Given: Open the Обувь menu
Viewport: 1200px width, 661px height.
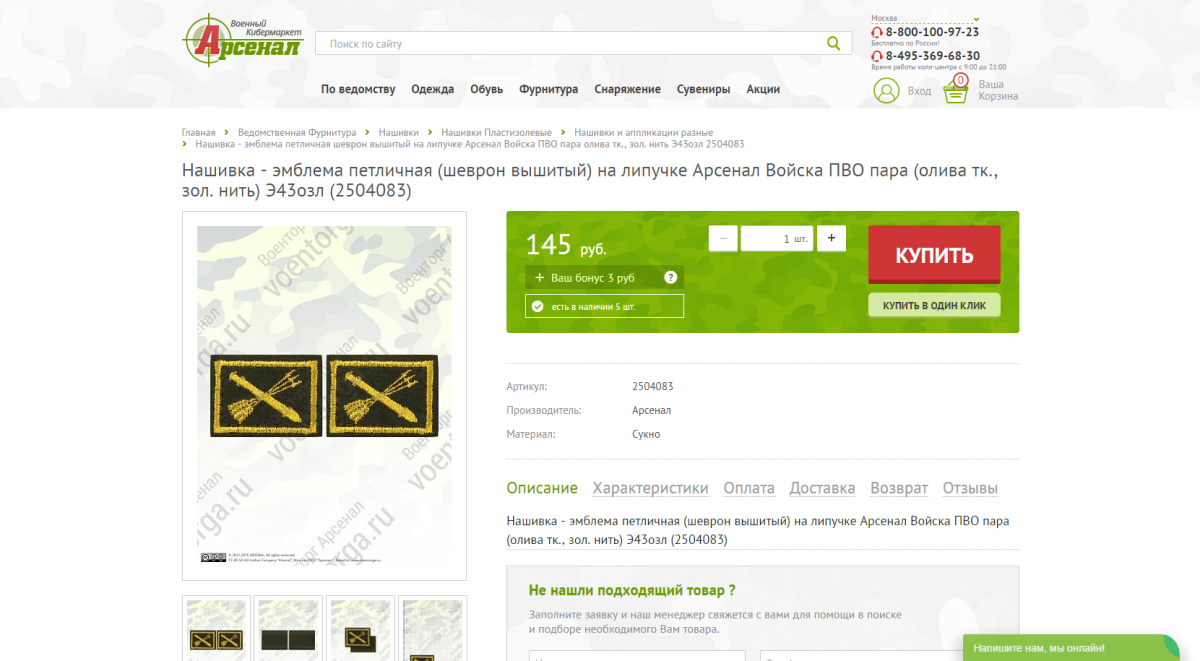Looking at the screenshot, I should tap(487, 89).
